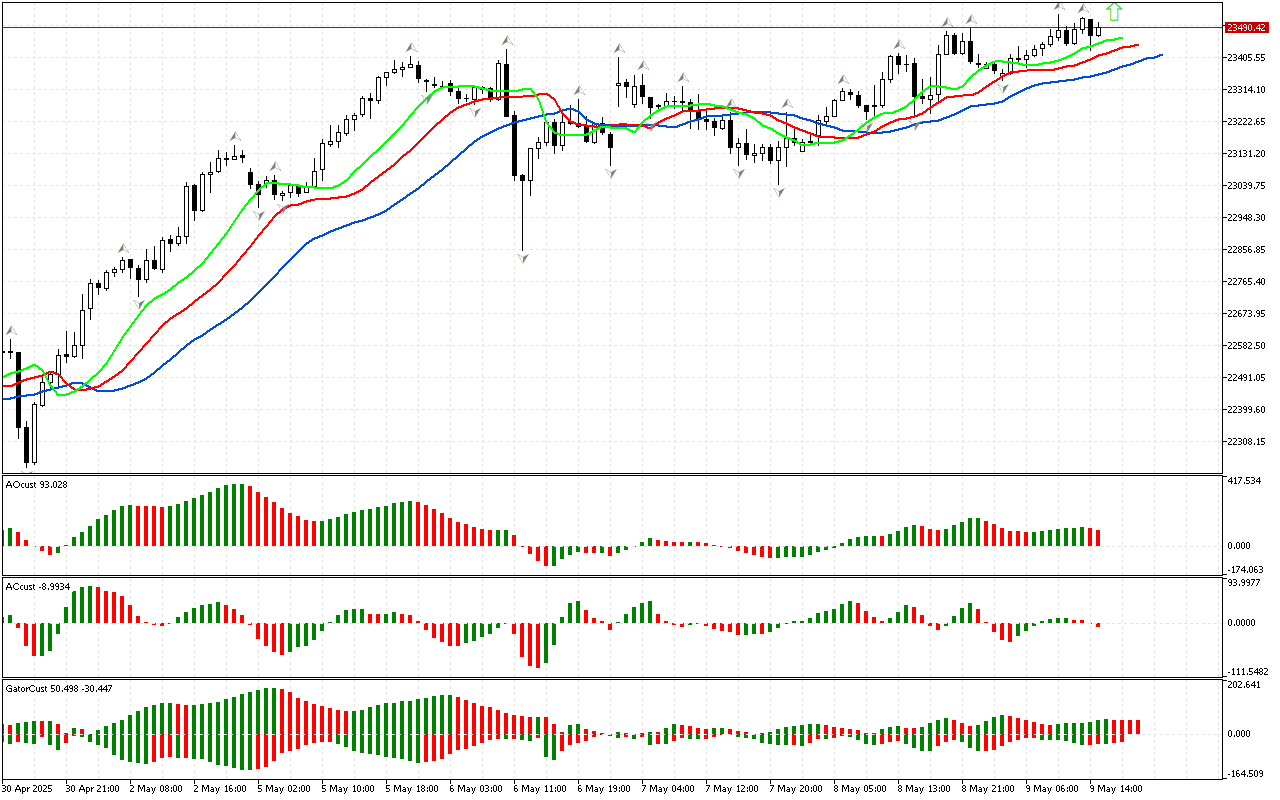Click the down fractal under the 6 May long wick

[523, 258]
